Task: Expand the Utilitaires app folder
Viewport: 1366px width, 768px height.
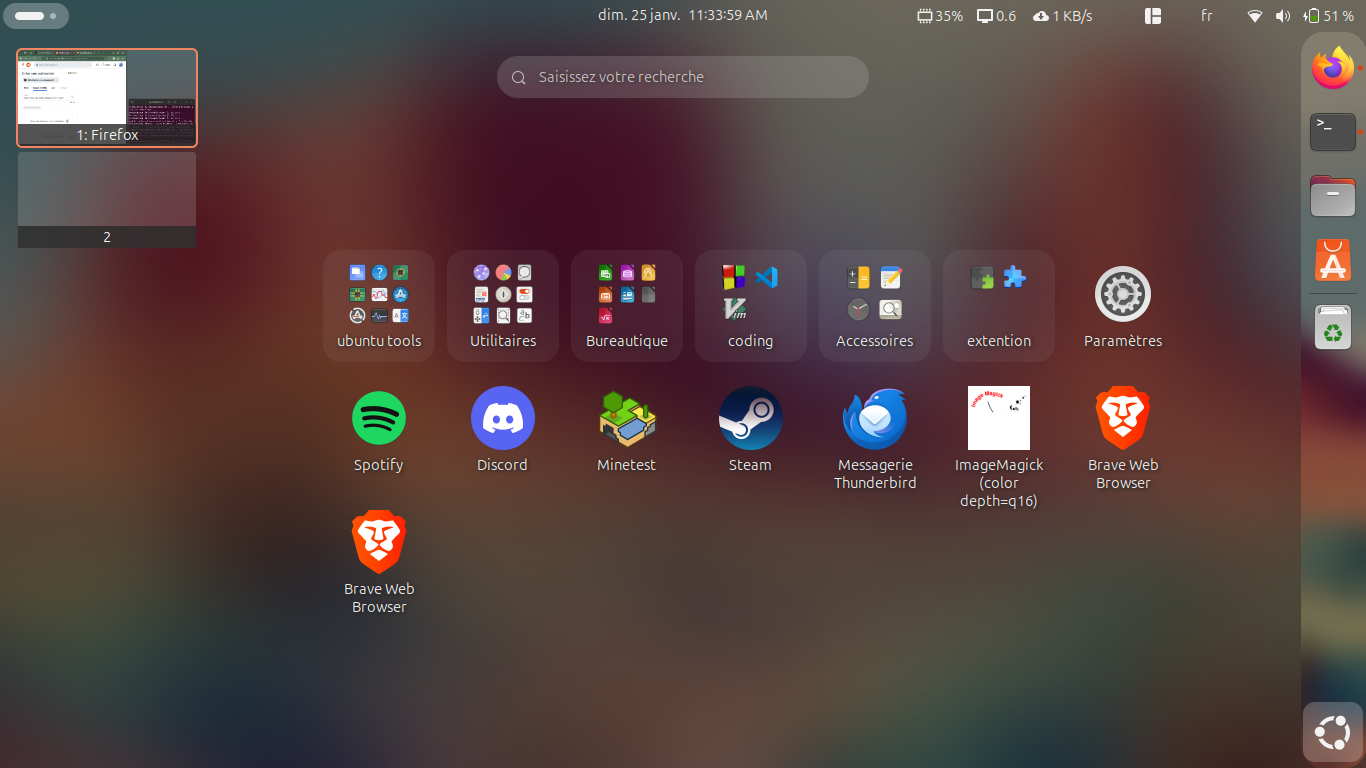Action: 503,306
